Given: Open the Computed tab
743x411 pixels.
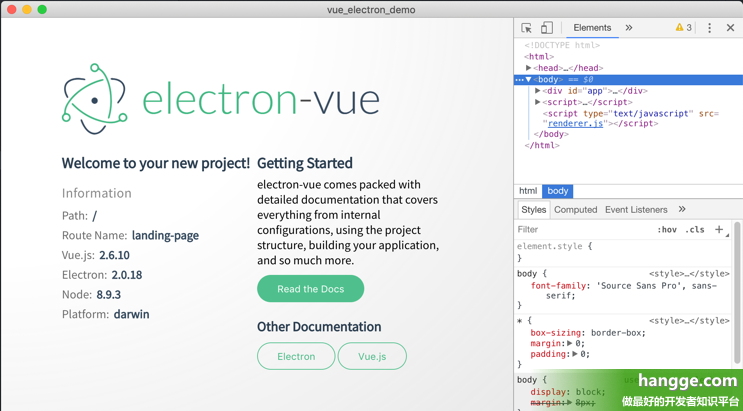Looking at the screenshot, I should (575, 210).
